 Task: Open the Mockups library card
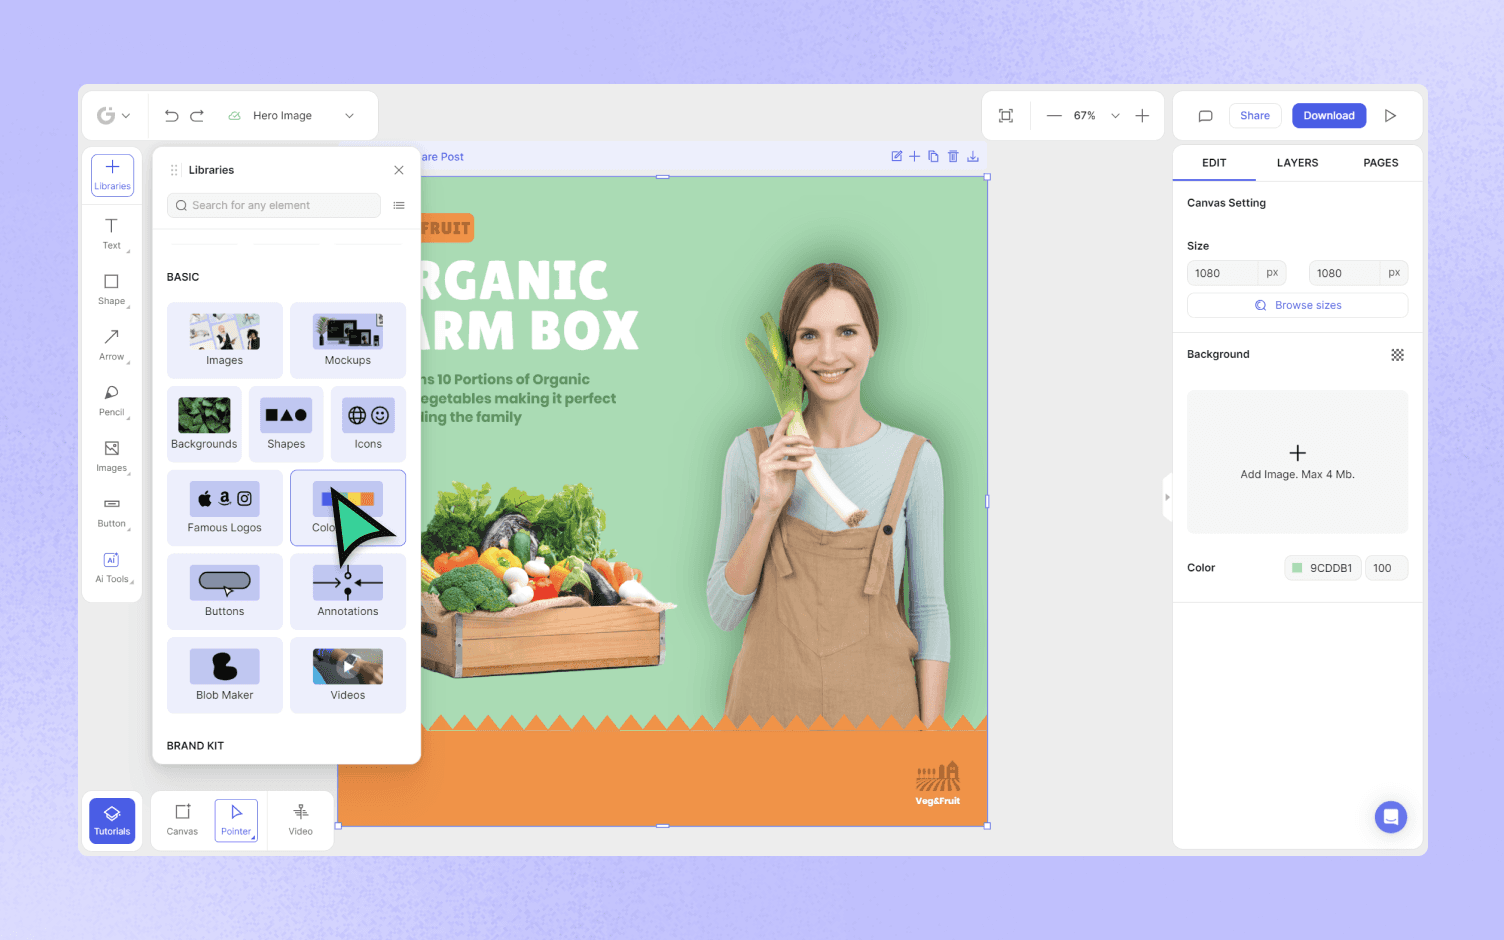[348, 340]
